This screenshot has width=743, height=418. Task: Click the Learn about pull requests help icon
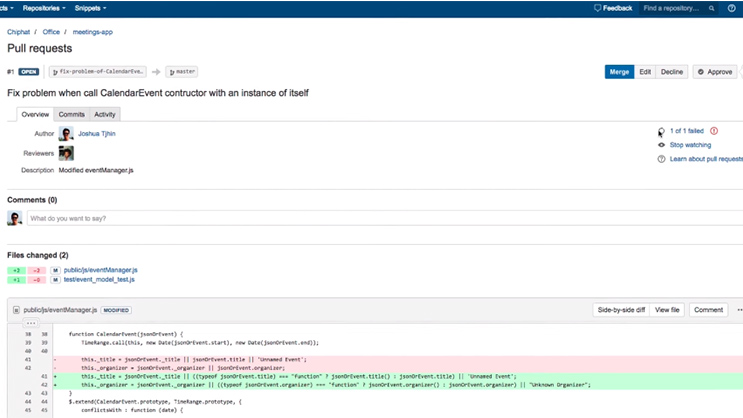click(661, 159)
